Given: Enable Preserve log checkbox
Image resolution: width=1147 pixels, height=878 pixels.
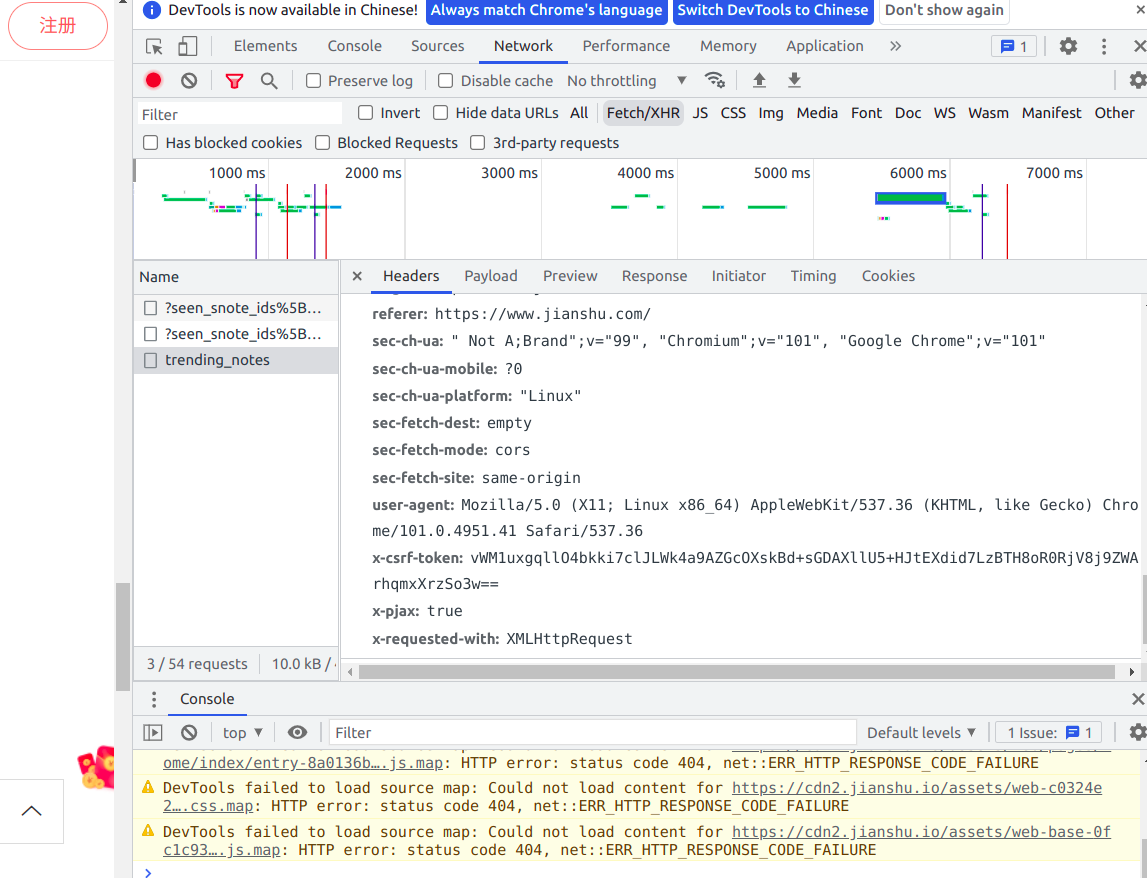Looking at the screenshot, I should [x=313, y=80].
